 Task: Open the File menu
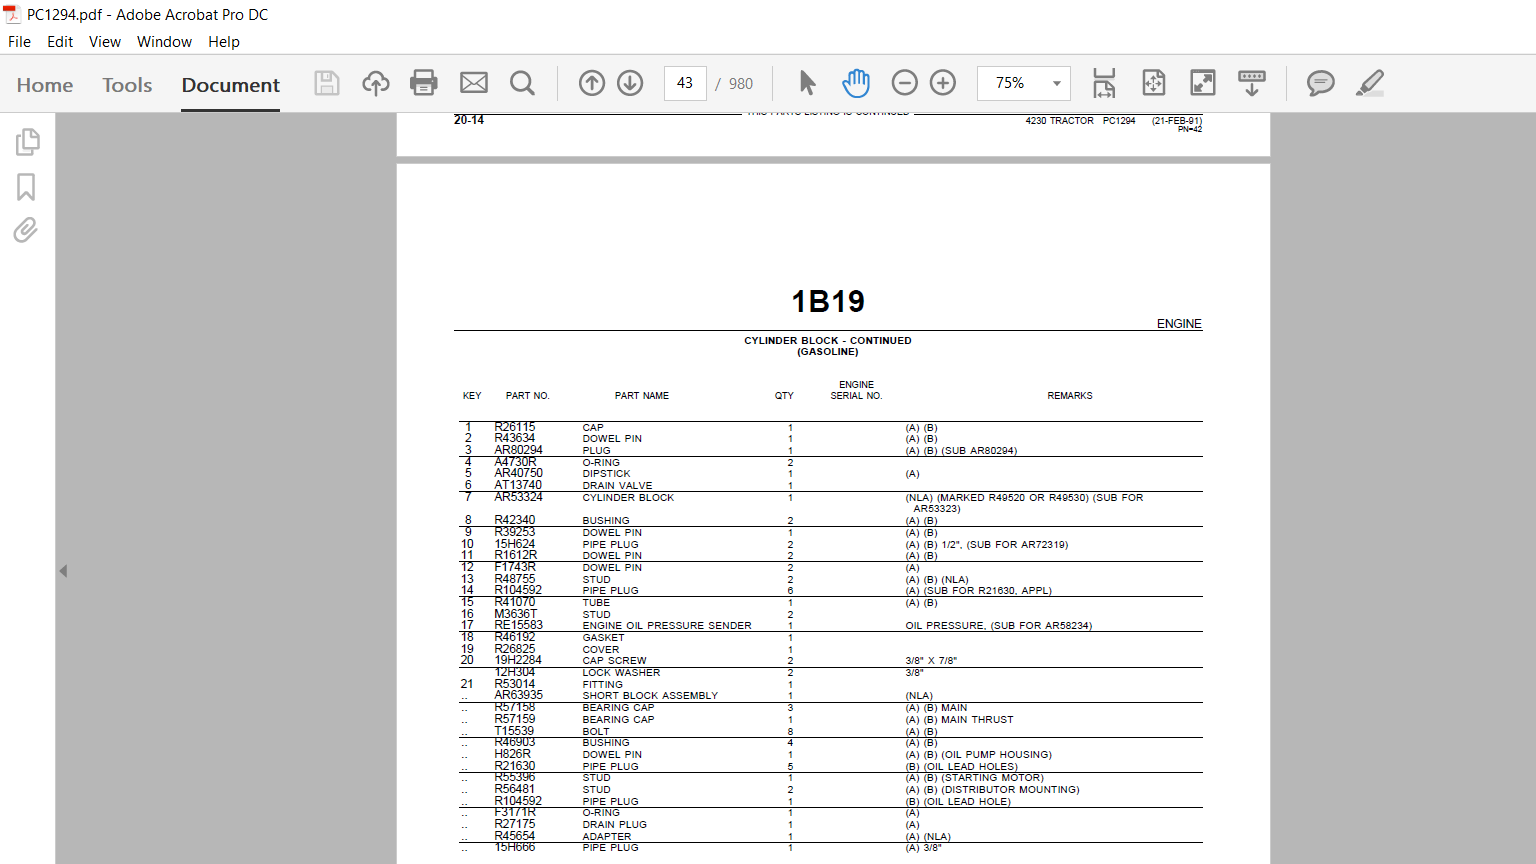19,42
